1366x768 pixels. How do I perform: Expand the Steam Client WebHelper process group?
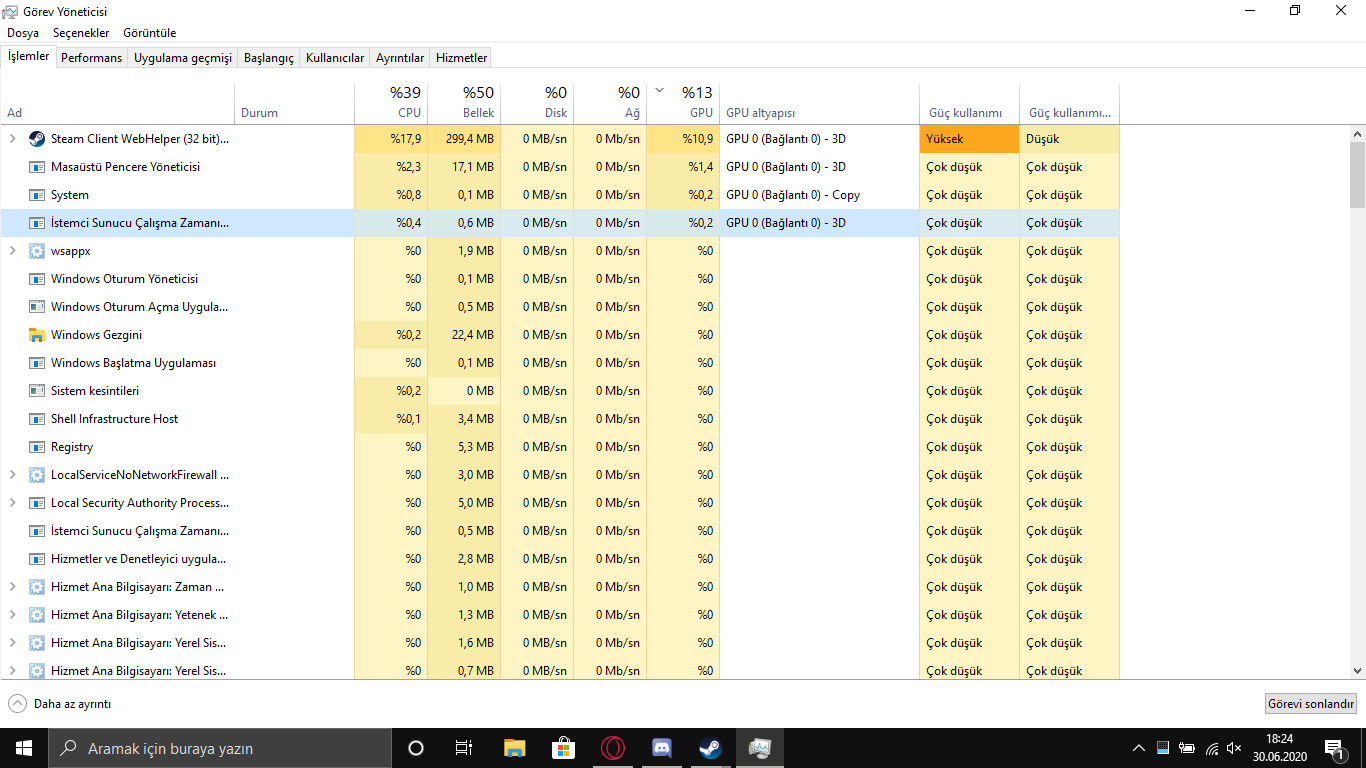12,139
